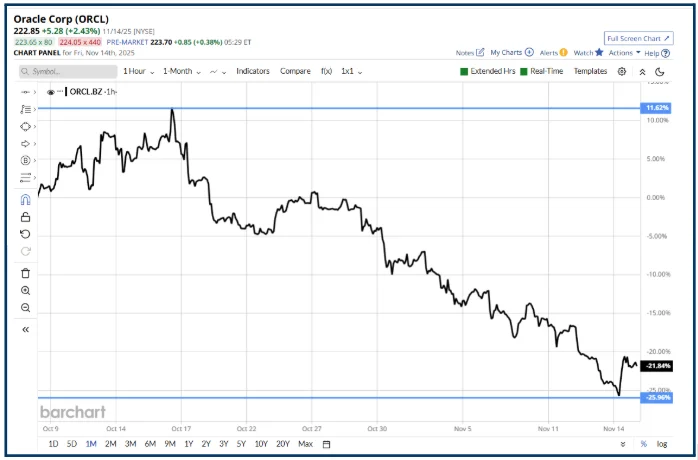The image size is (698, 460).
Task: Zoom out of the chart
Action: 25,307
